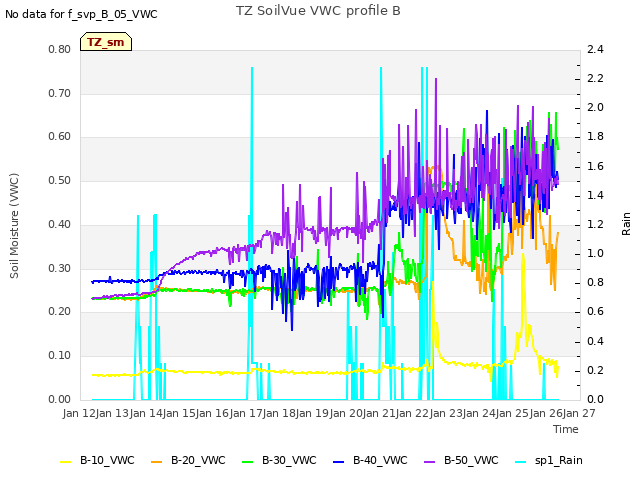Click the Jan 27 date tick label
The image size is (640, 480).
pyautogui.click(x=579, y=413)
